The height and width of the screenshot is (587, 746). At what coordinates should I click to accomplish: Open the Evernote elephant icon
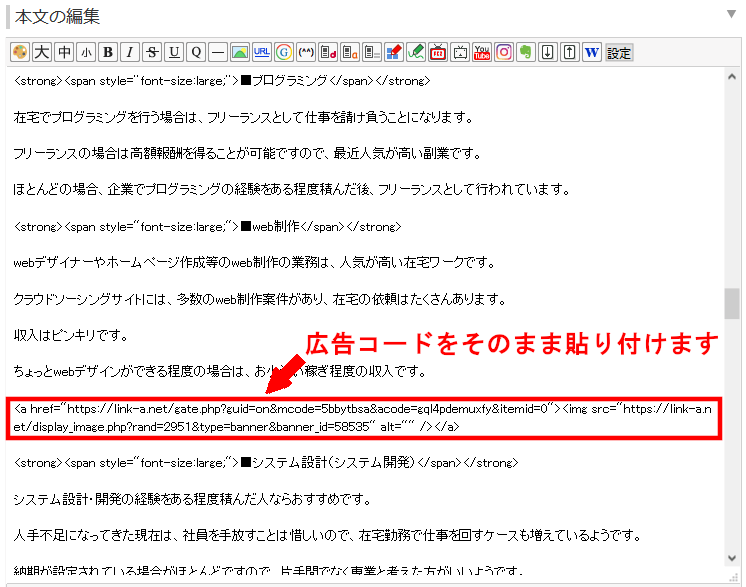(x=526, y=52)
